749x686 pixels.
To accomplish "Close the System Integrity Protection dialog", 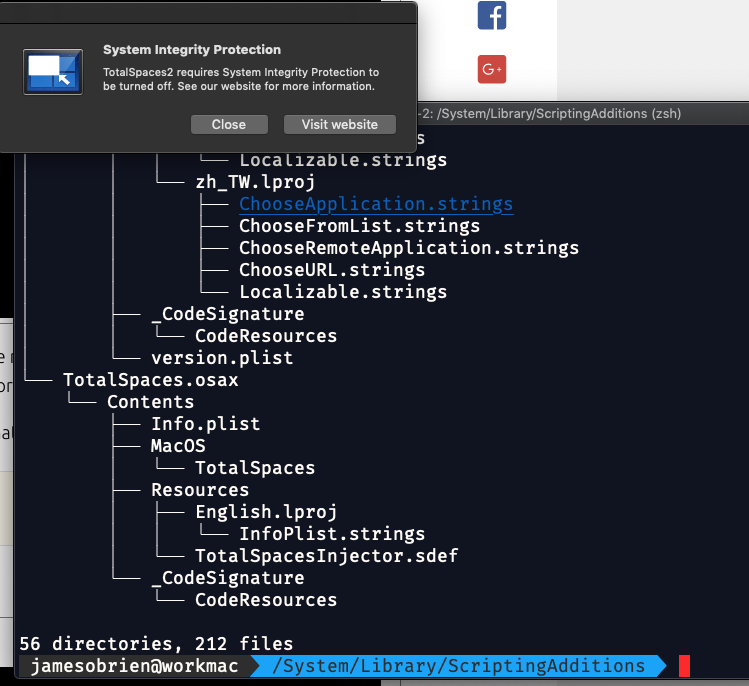I will [229, 125].
